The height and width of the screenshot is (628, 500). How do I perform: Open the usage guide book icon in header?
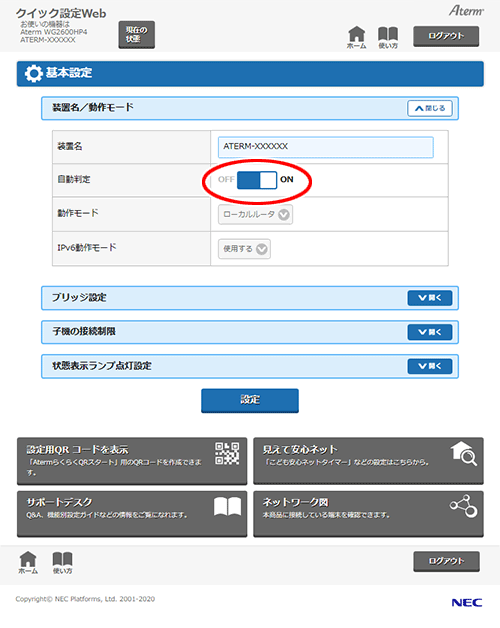[x=388, y=38]
